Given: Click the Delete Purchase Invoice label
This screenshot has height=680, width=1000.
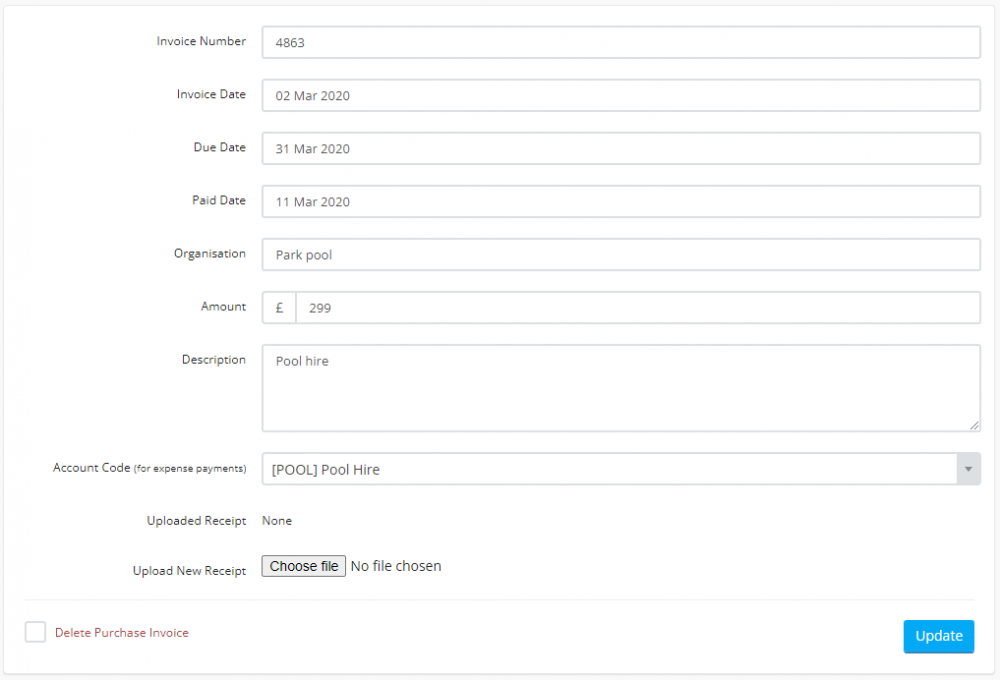Looking at the screenshot, I should (122, 632).
